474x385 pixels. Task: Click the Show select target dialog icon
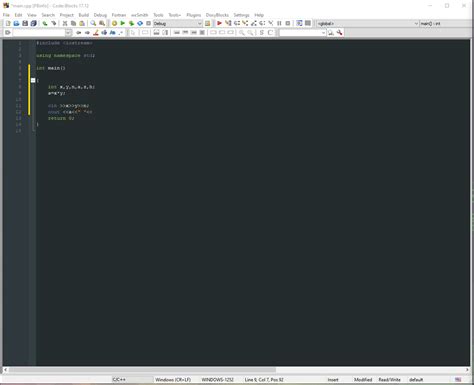tap(208, 23)
